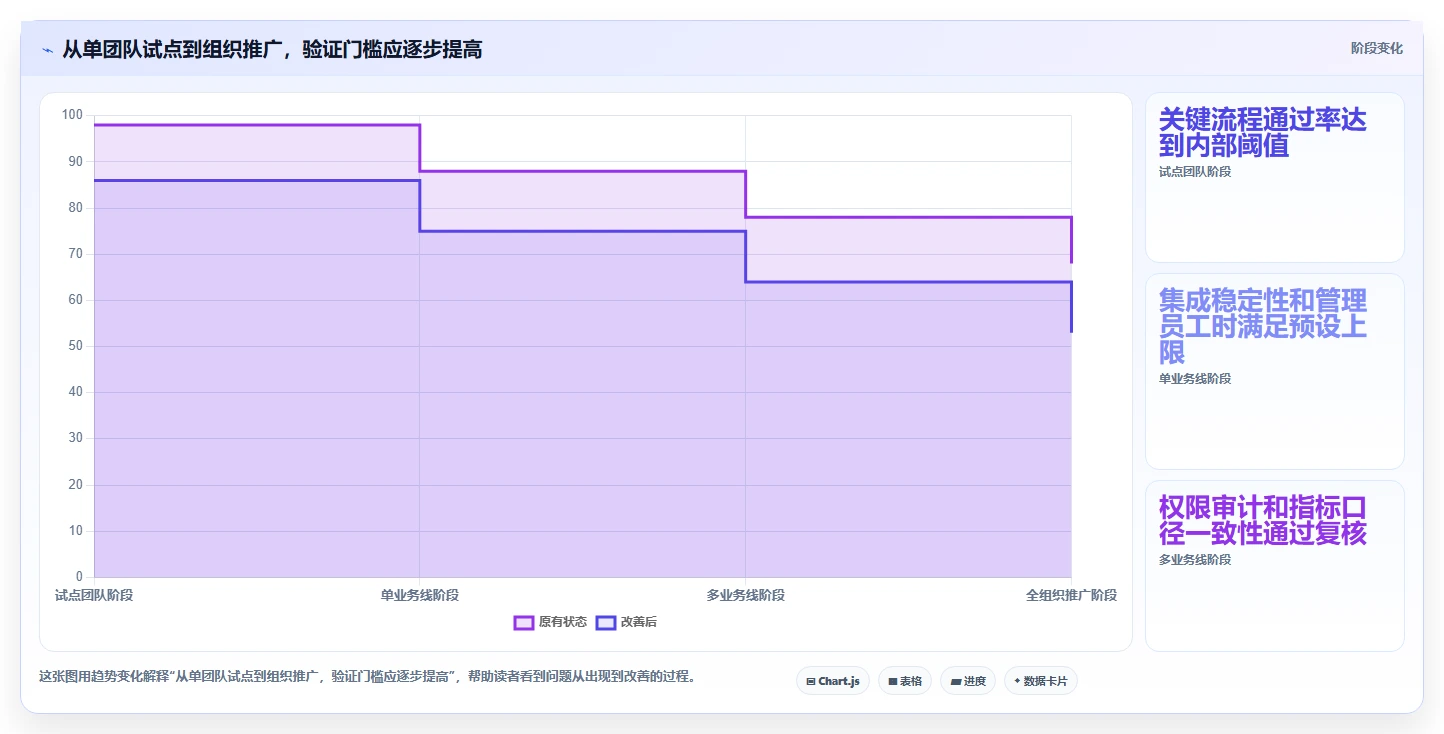The height and width of the screenshot is (734, 1444).
Task: Click the 单业务线阶段 x-axis label
Action: (420, 595)
